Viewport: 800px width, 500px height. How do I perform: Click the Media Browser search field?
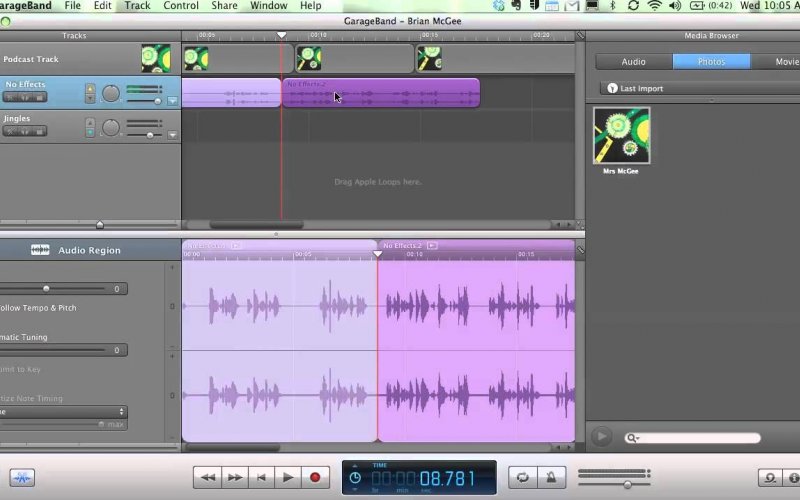[692, 438]
